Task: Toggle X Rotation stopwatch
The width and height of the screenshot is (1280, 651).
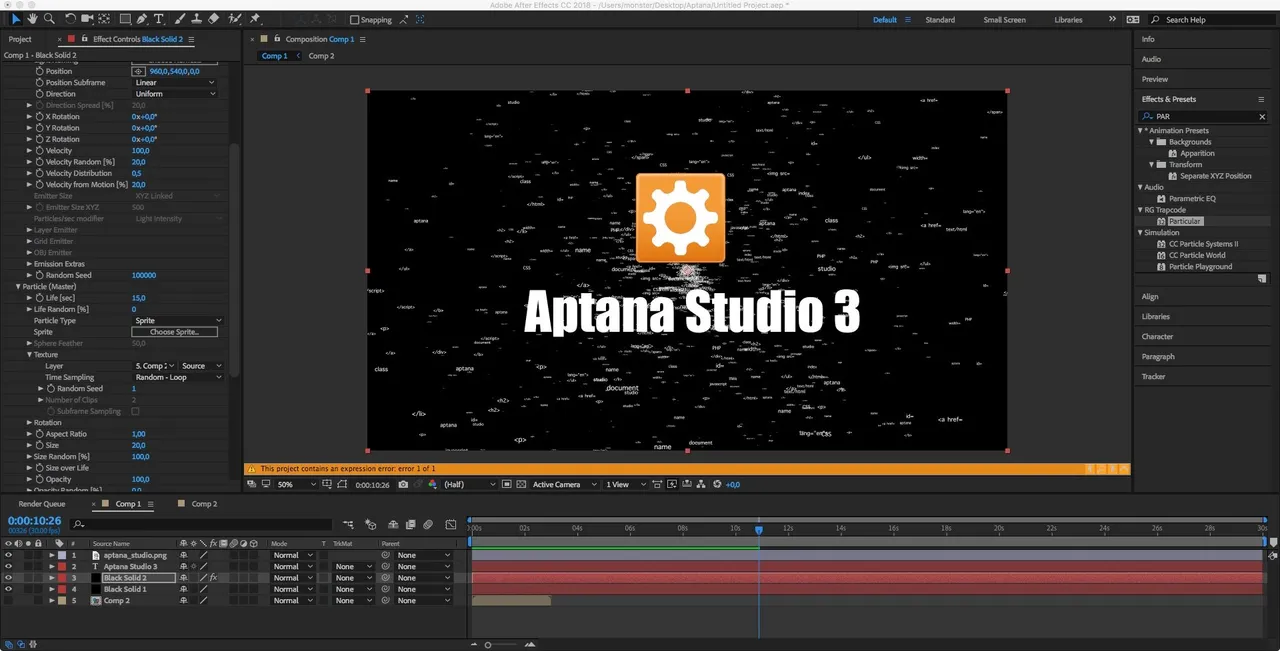Action: click(40, 117)
